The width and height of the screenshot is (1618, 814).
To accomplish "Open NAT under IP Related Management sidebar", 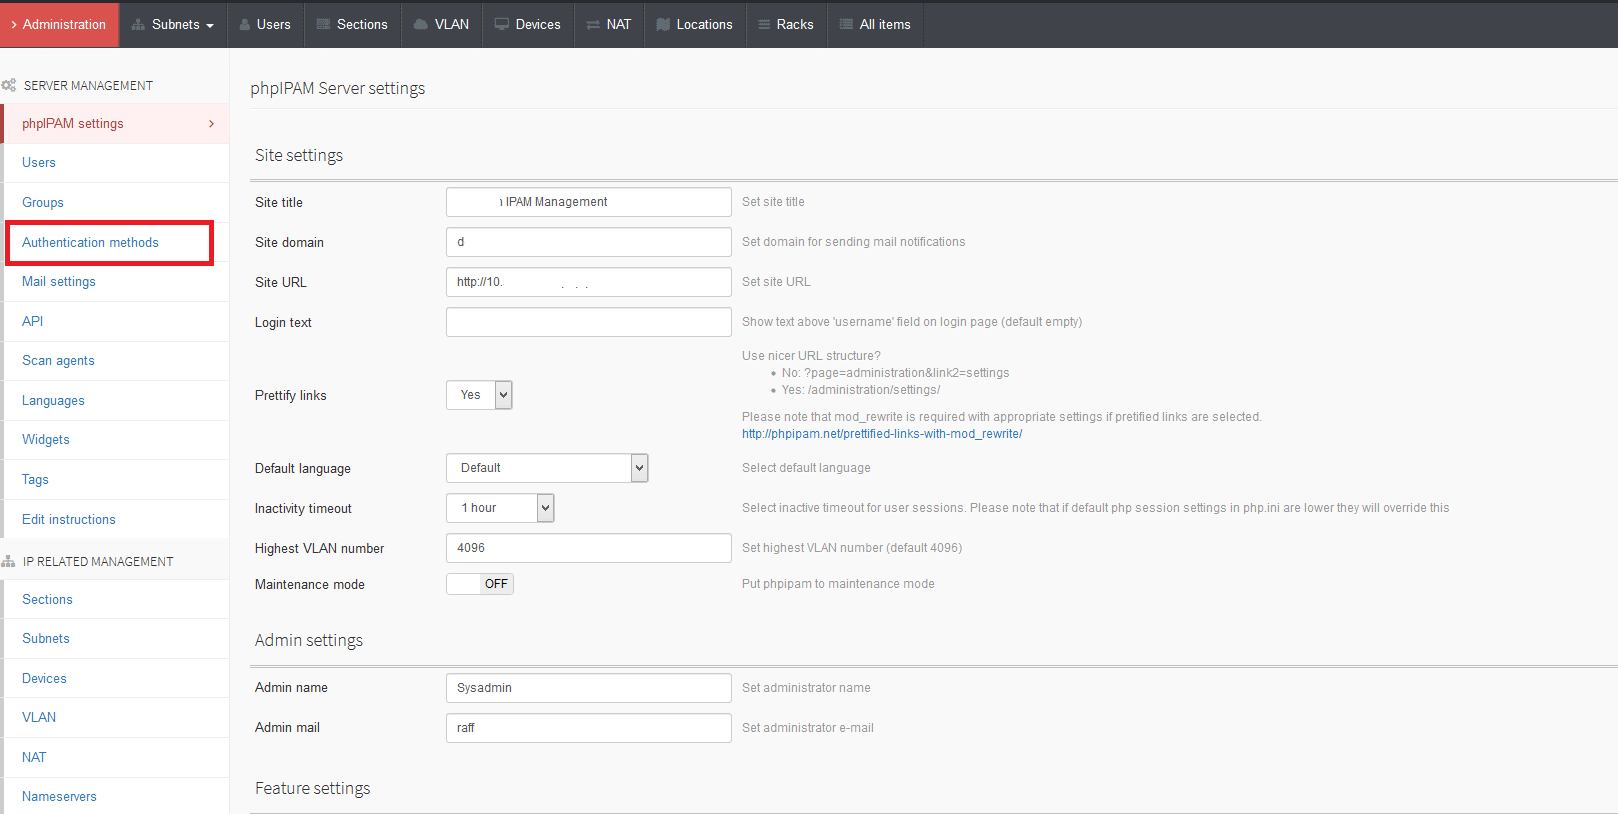I will tap(116, 758).
